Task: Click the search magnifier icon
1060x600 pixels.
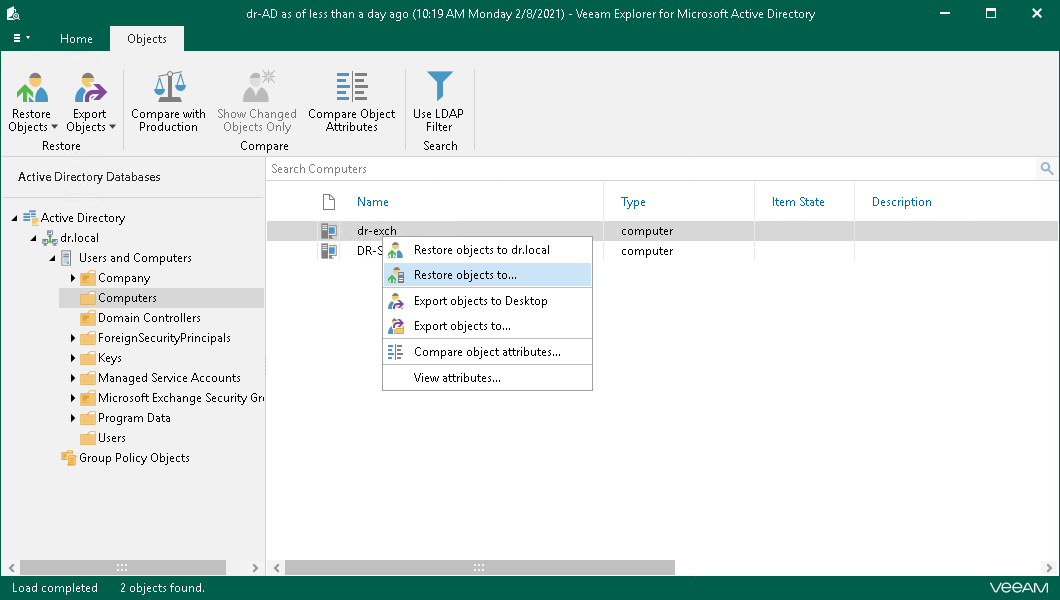Action: pos(1046,169)
